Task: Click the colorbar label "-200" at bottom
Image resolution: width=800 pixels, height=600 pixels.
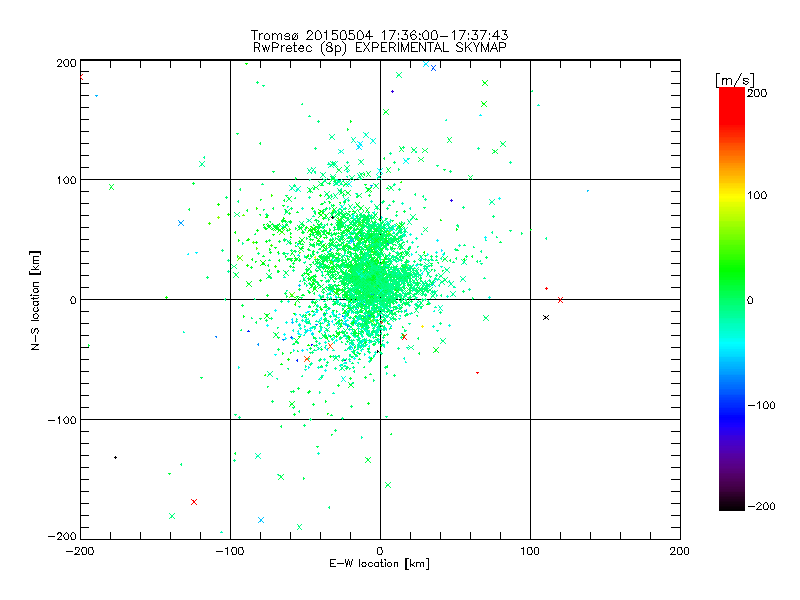Action: point(761,506)
